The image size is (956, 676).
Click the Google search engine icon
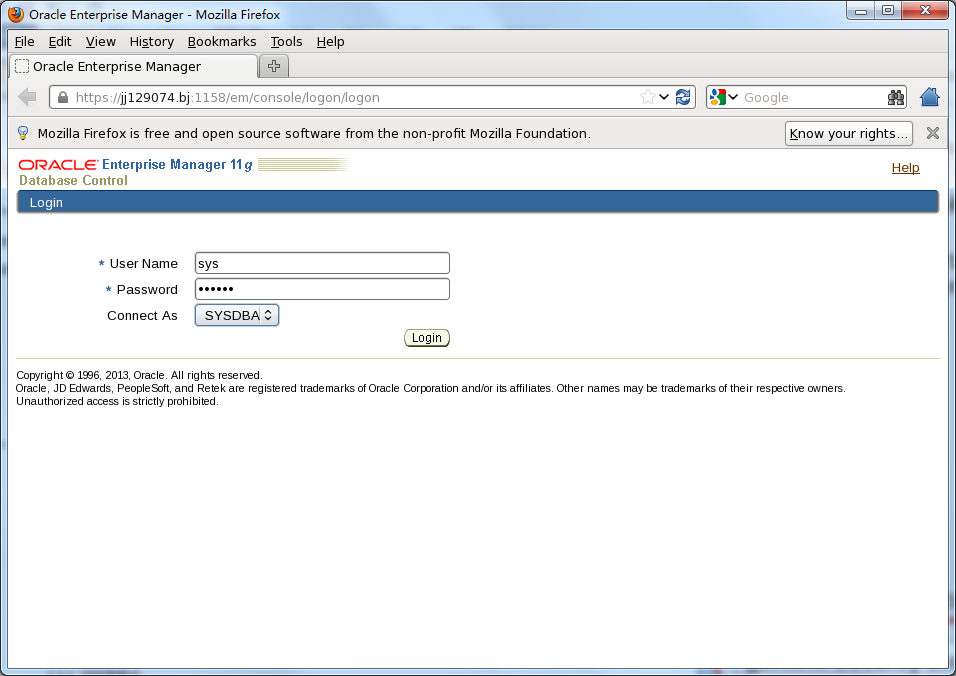[719, 97]
